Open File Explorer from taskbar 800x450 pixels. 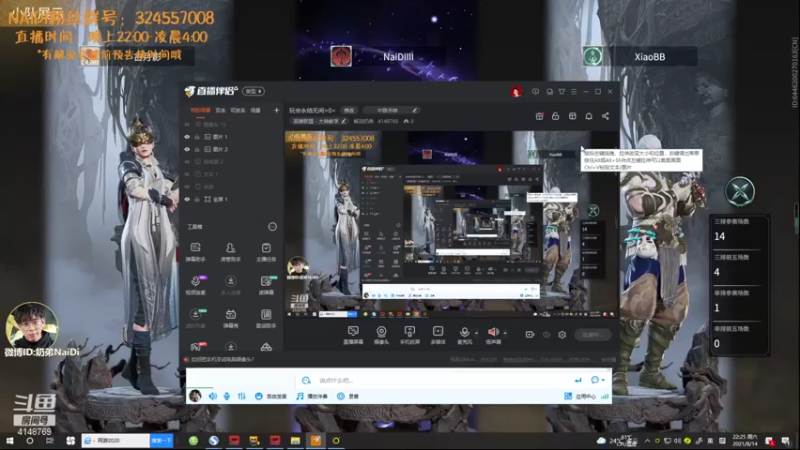295,441
